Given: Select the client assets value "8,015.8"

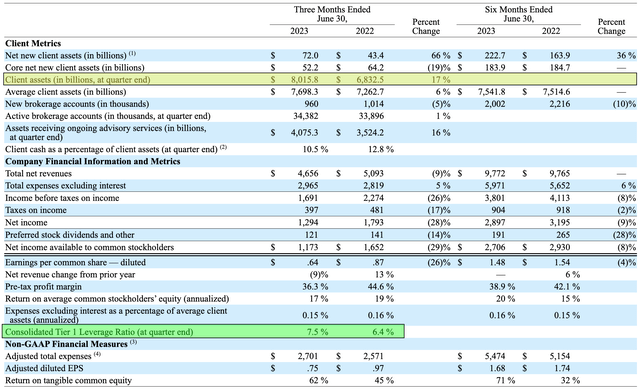Looking at the screenshot, I should (304, 80).
